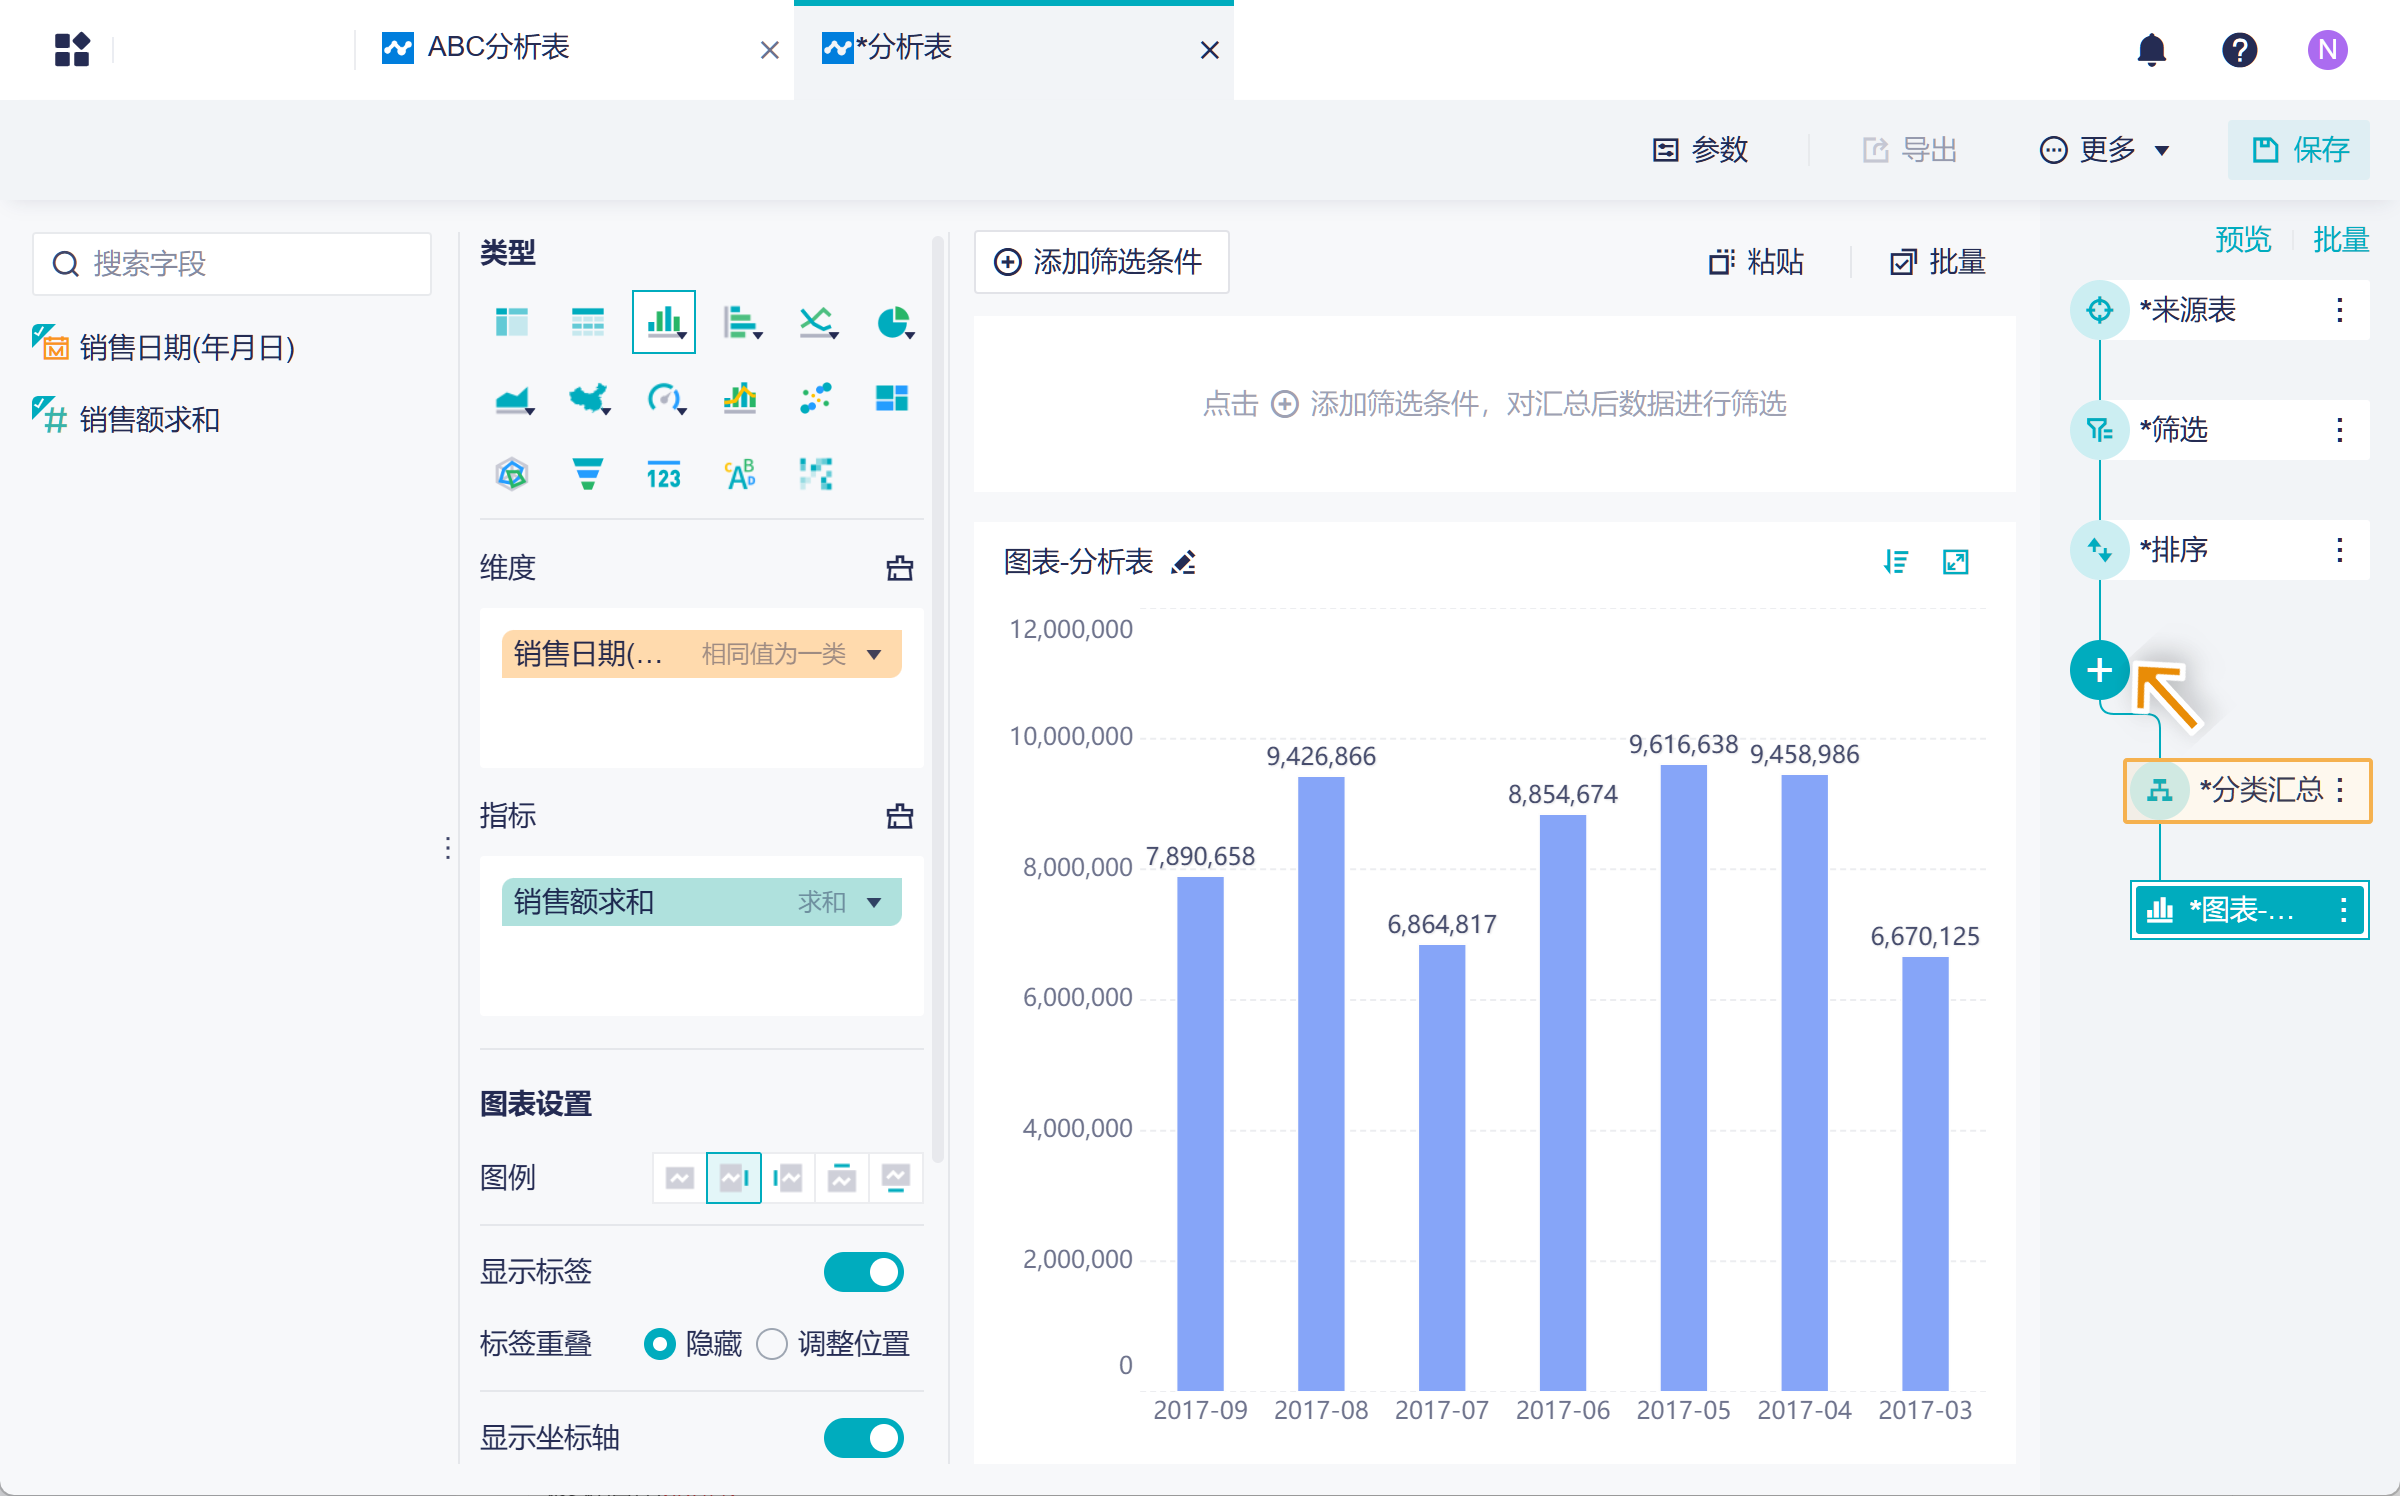The height and width of the screenshot is (1496, 2400).
Task: Open the 求和 aggregation dropdown
Action: (x=875, y=903)
